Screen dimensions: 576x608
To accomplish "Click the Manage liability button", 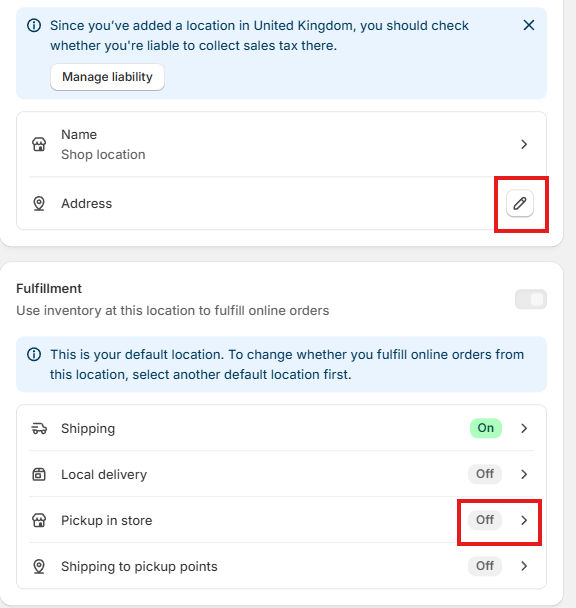I will (x=107, y=77).
